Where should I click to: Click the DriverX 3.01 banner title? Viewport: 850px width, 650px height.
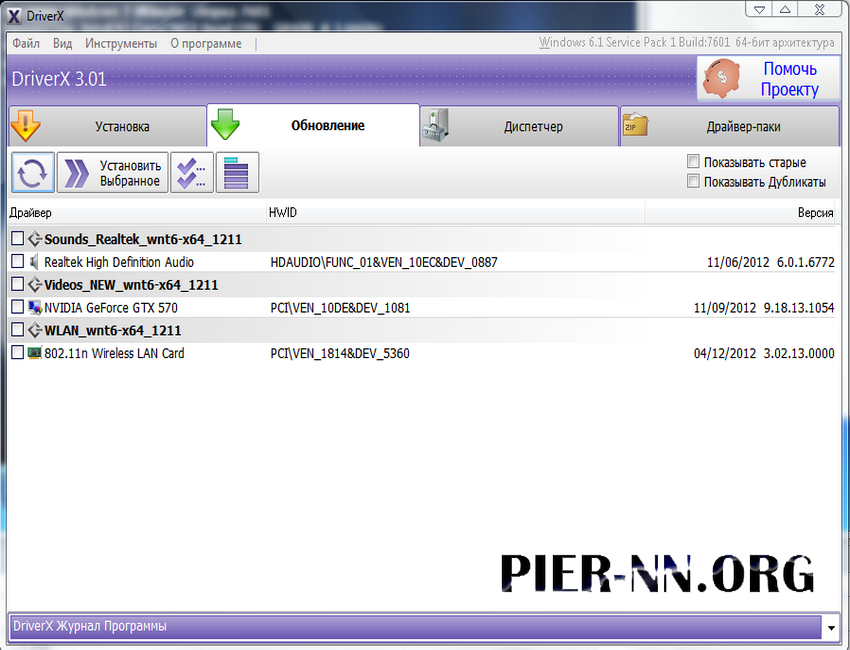tap(59, 79)
